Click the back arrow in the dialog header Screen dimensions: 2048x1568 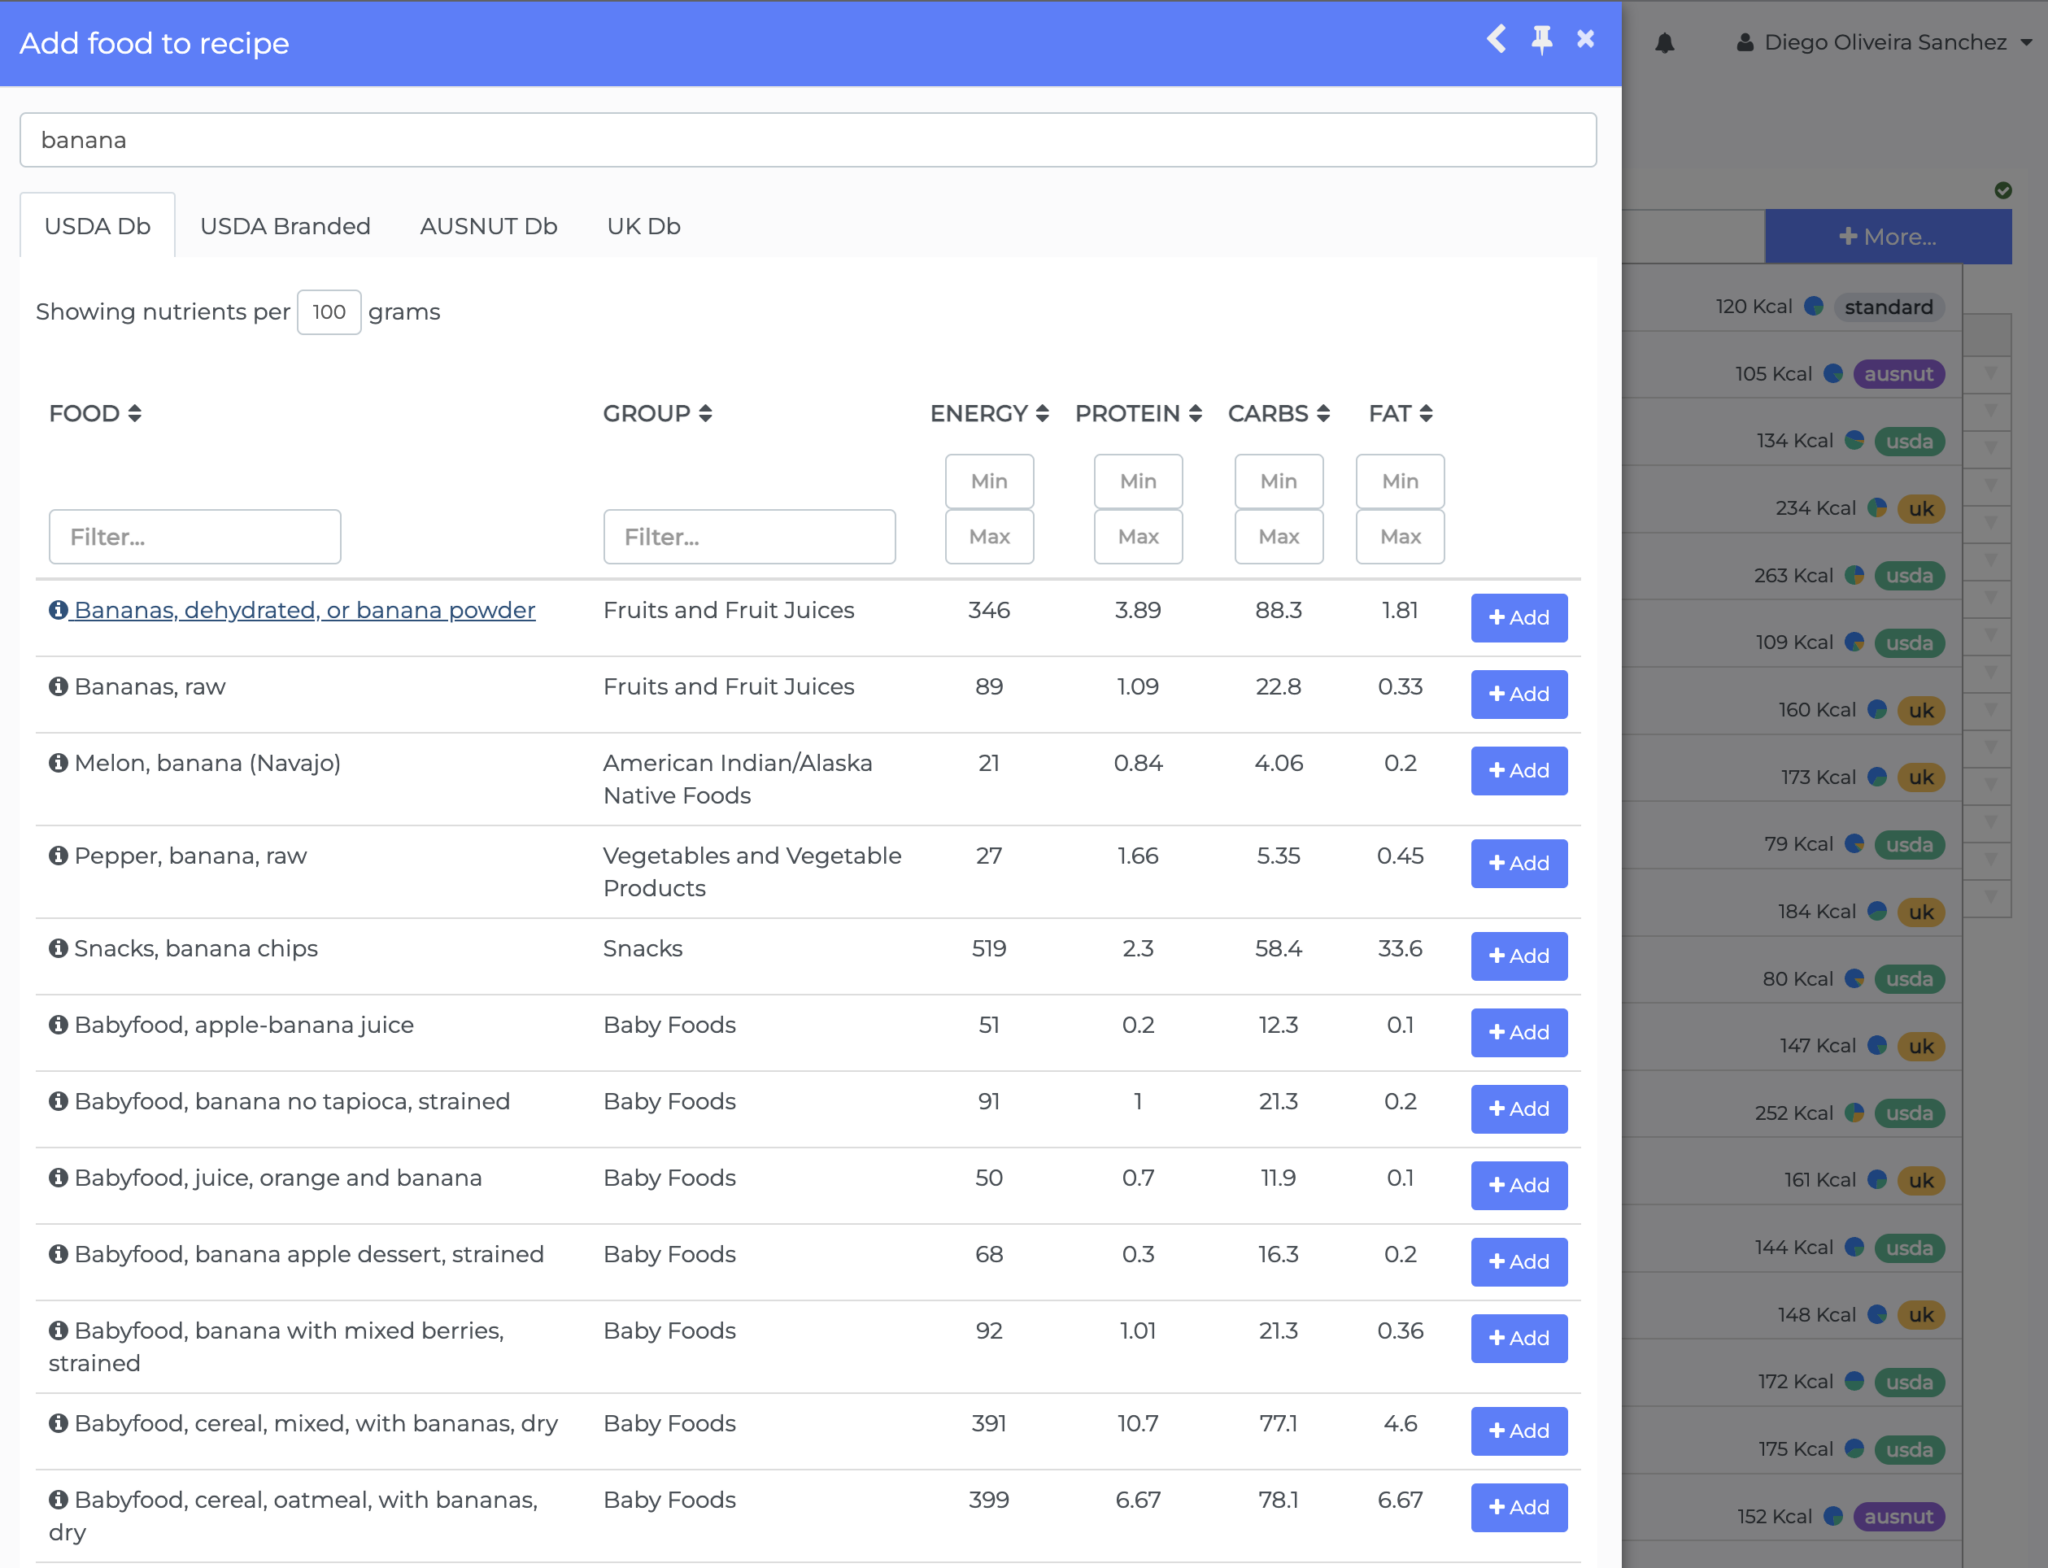[x=1497, y=40]
